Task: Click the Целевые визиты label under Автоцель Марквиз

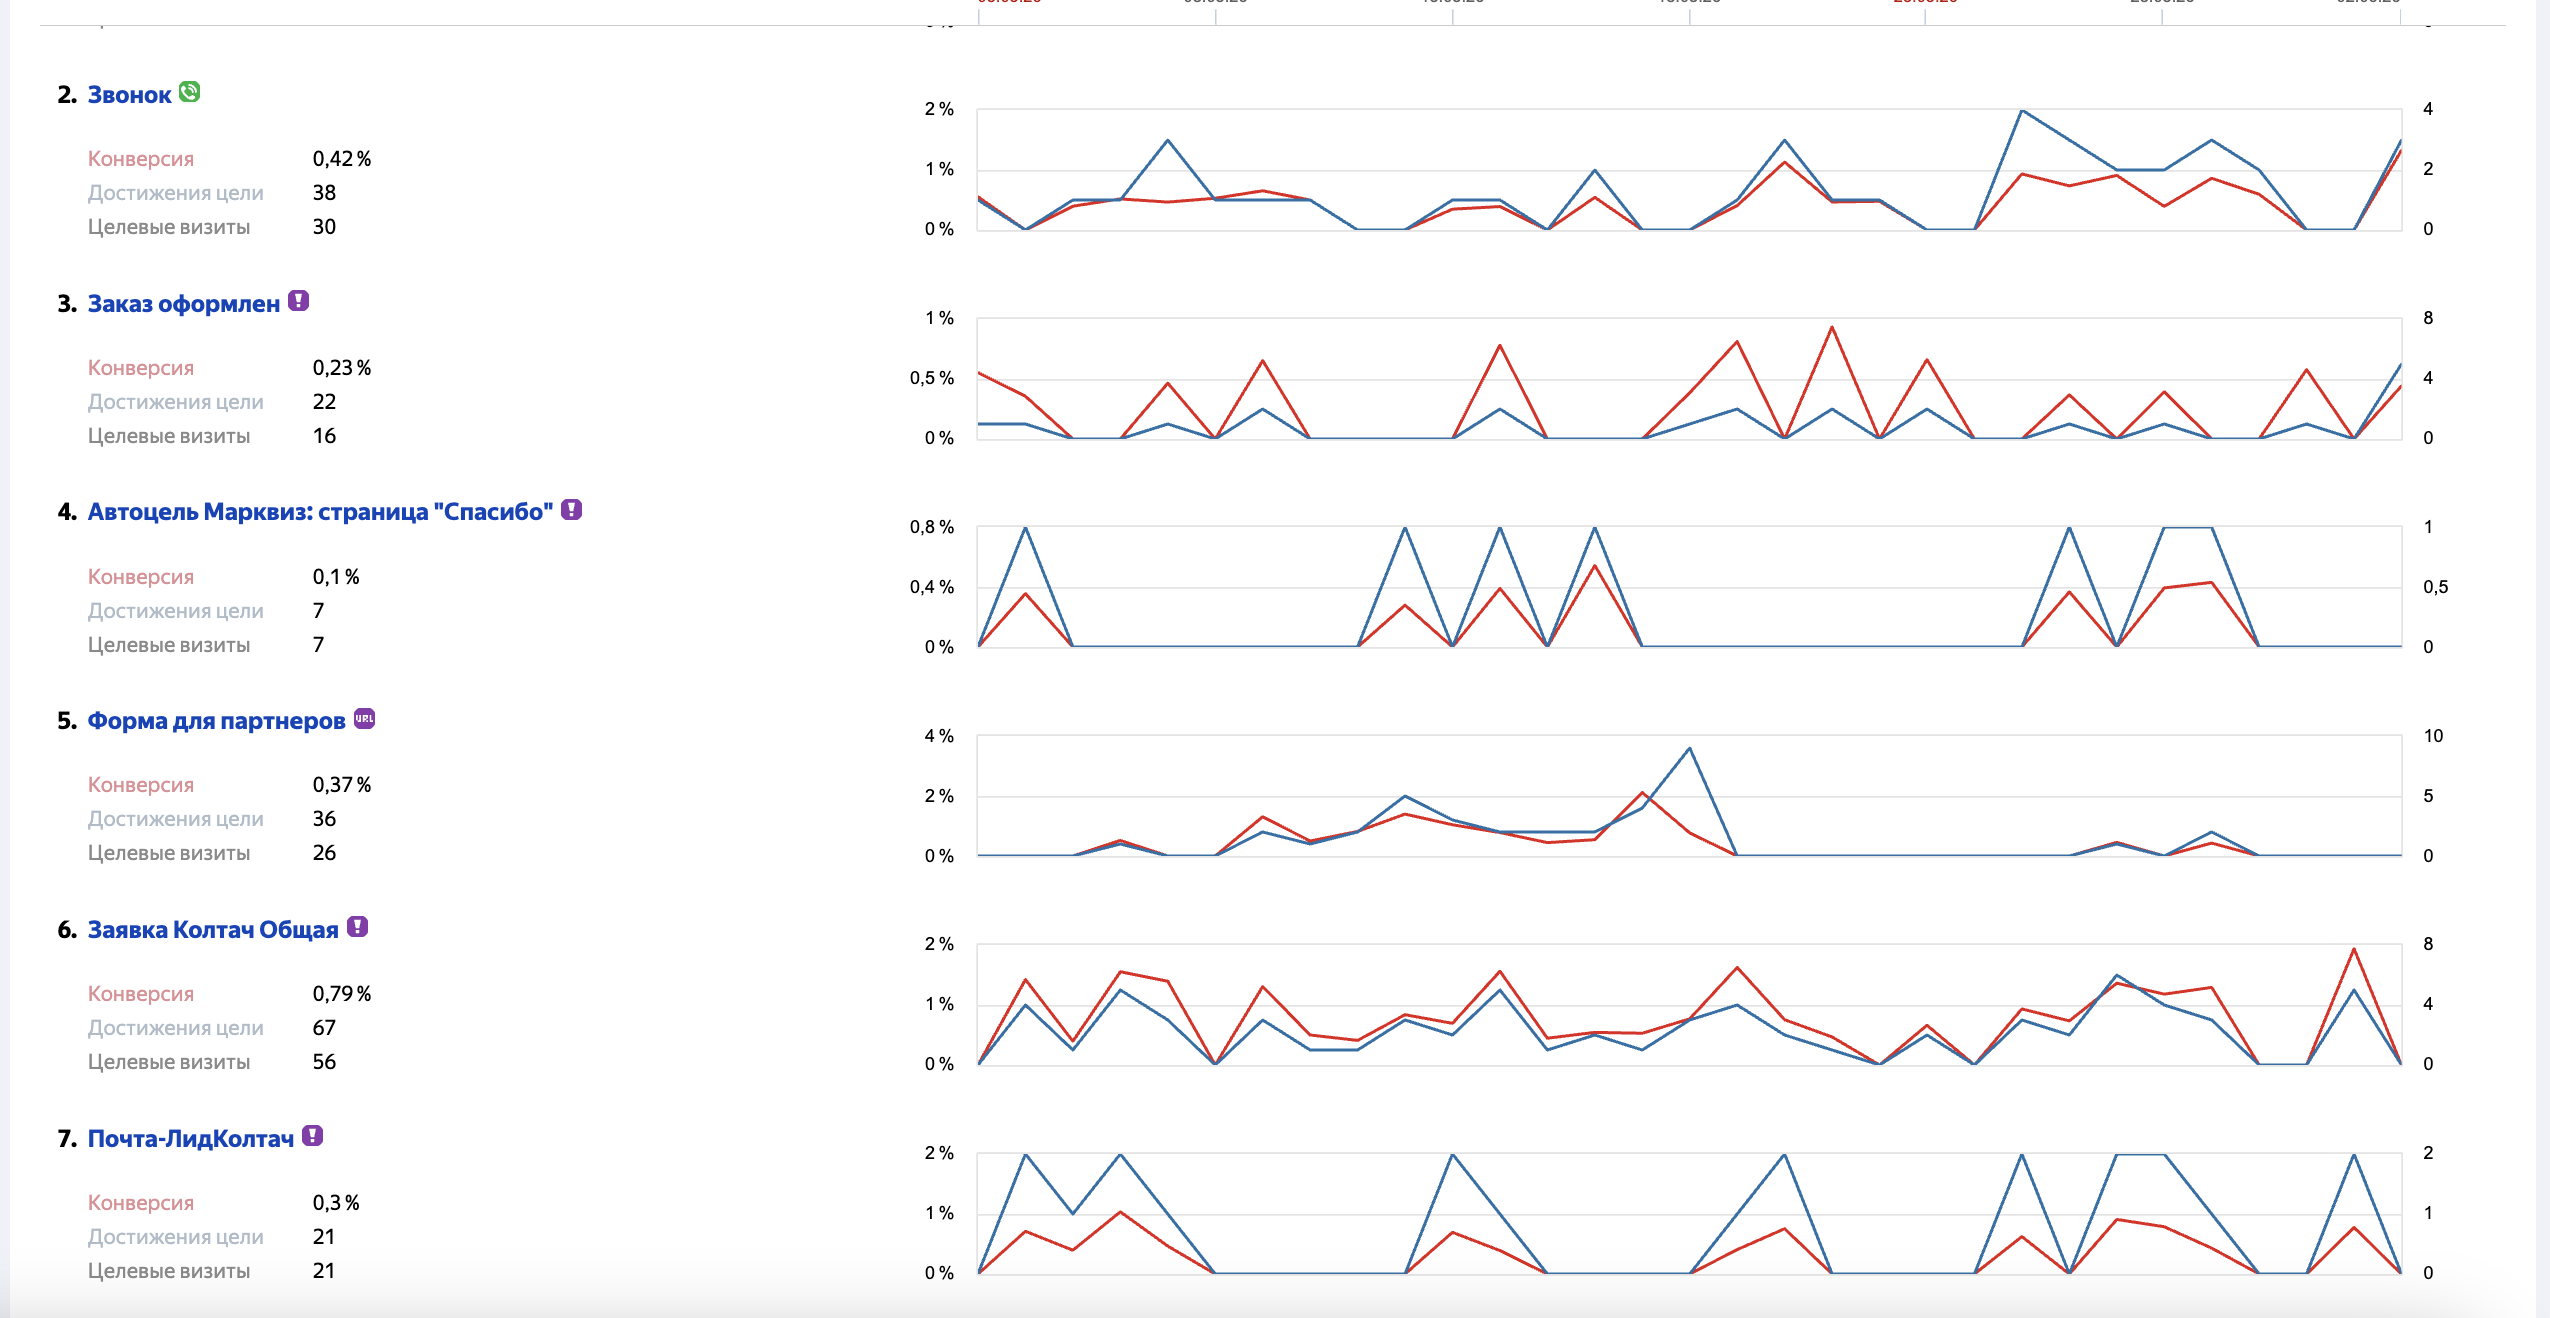Action: tap(169, 645)
